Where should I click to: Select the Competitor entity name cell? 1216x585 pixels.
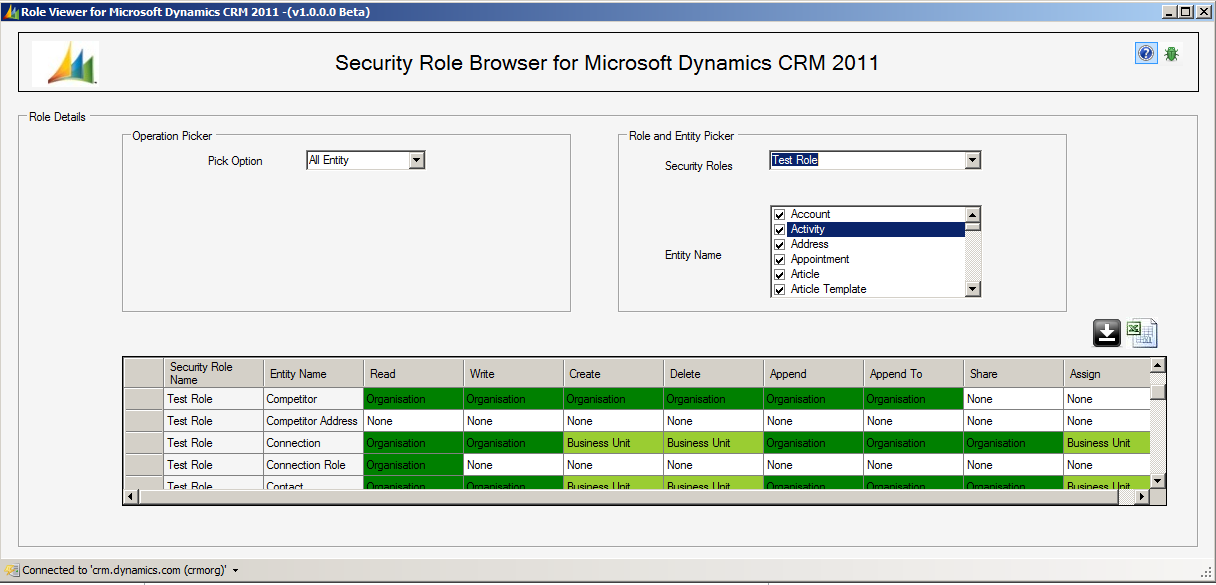313,398
